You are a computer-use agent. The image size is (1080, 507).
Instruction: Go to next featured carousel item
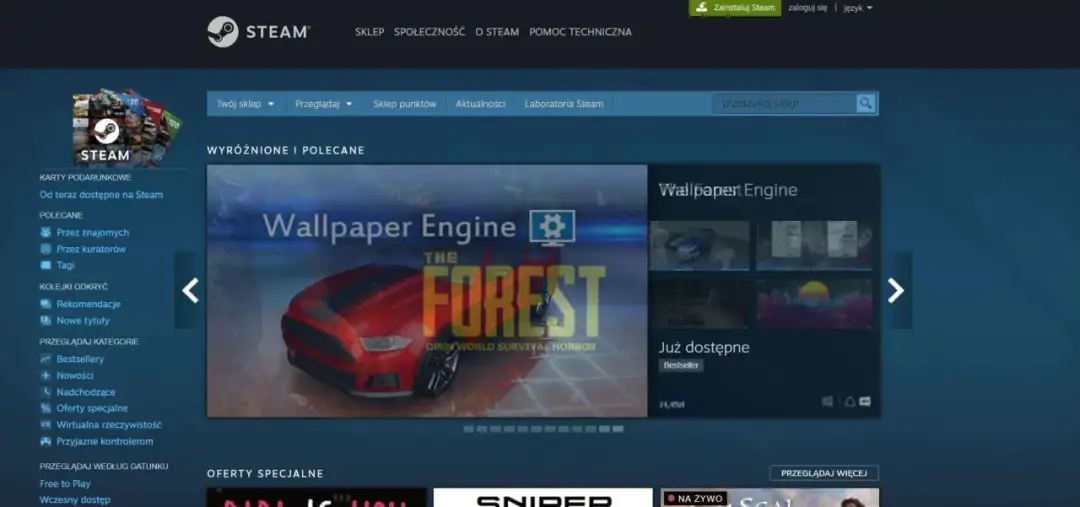tap(896, 291)
